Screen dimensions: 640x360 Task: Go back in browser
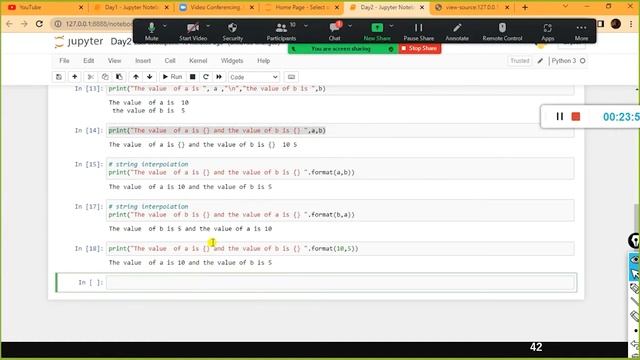coord(9,24)
